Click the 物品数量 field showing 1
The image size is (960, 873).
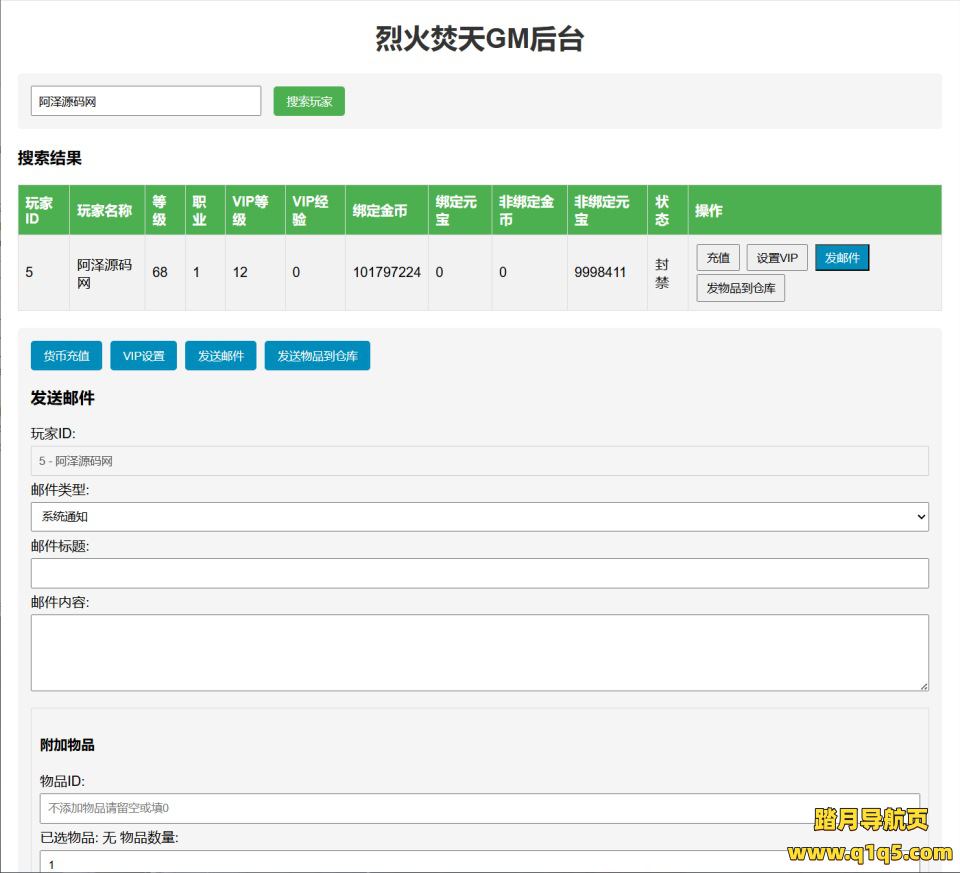(480, 862)
